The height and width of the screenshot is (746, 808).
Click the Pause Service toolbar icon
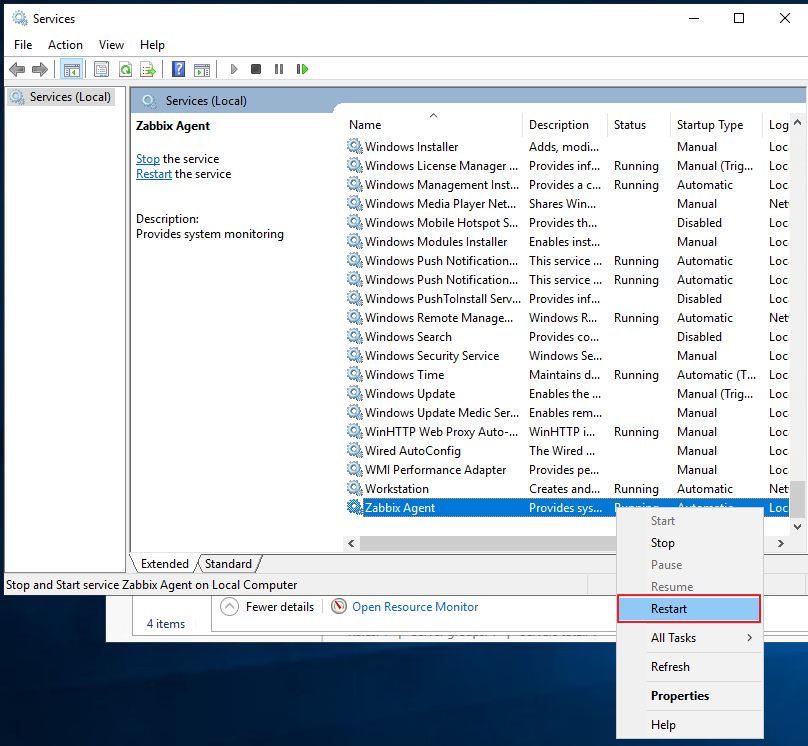(279, 69)
